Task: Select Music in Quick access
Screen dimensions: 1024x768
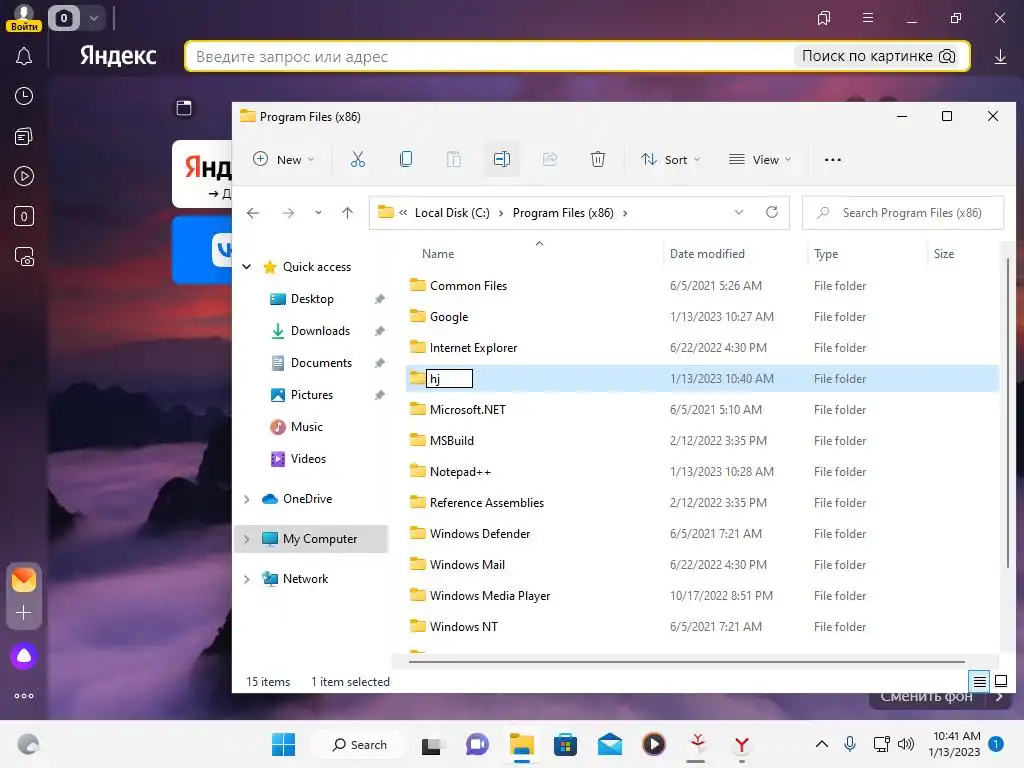Action: click(307, 427)
